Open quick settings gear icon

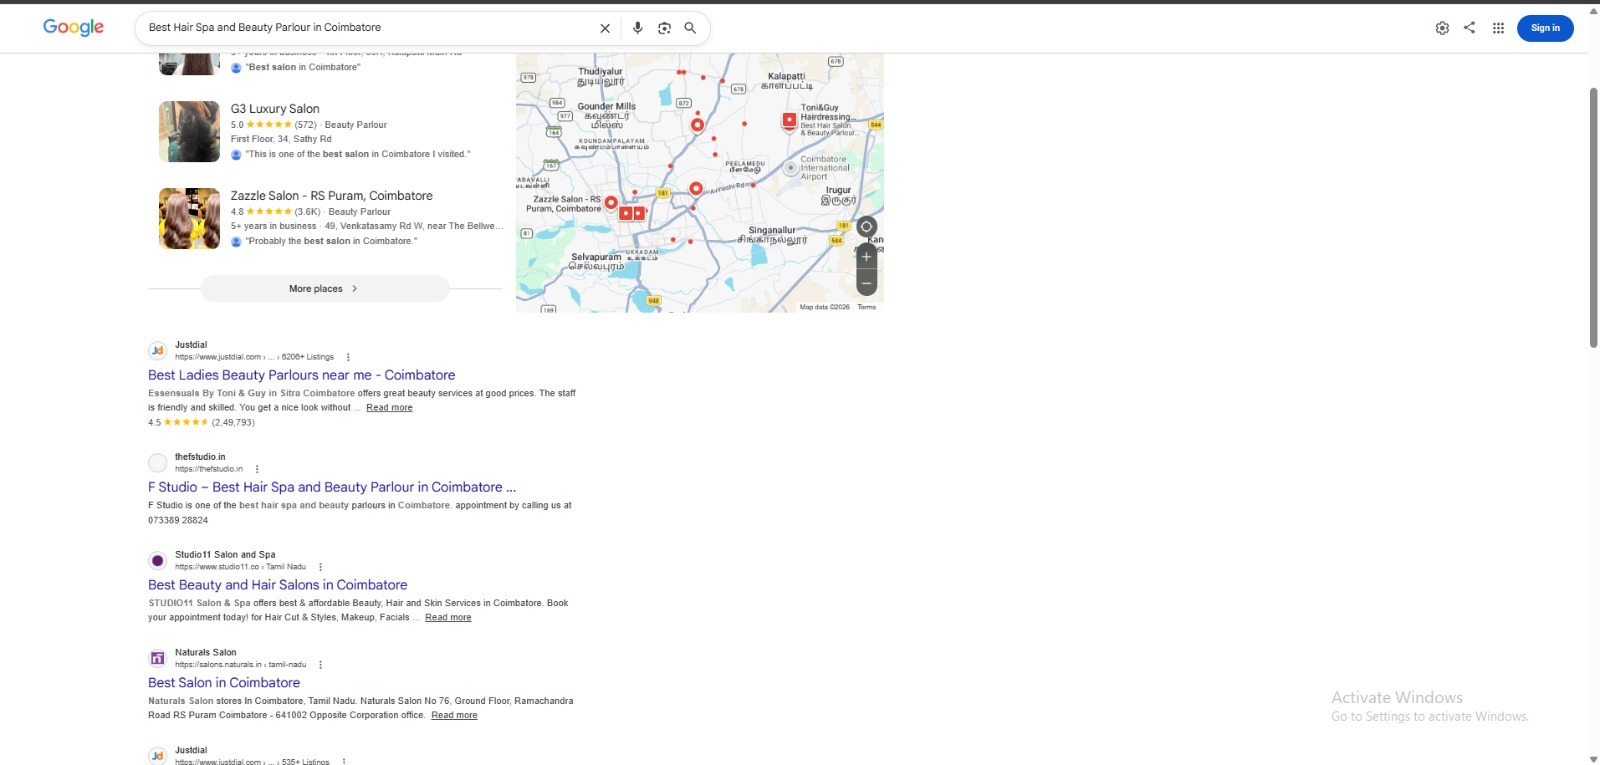(1442, 28)
